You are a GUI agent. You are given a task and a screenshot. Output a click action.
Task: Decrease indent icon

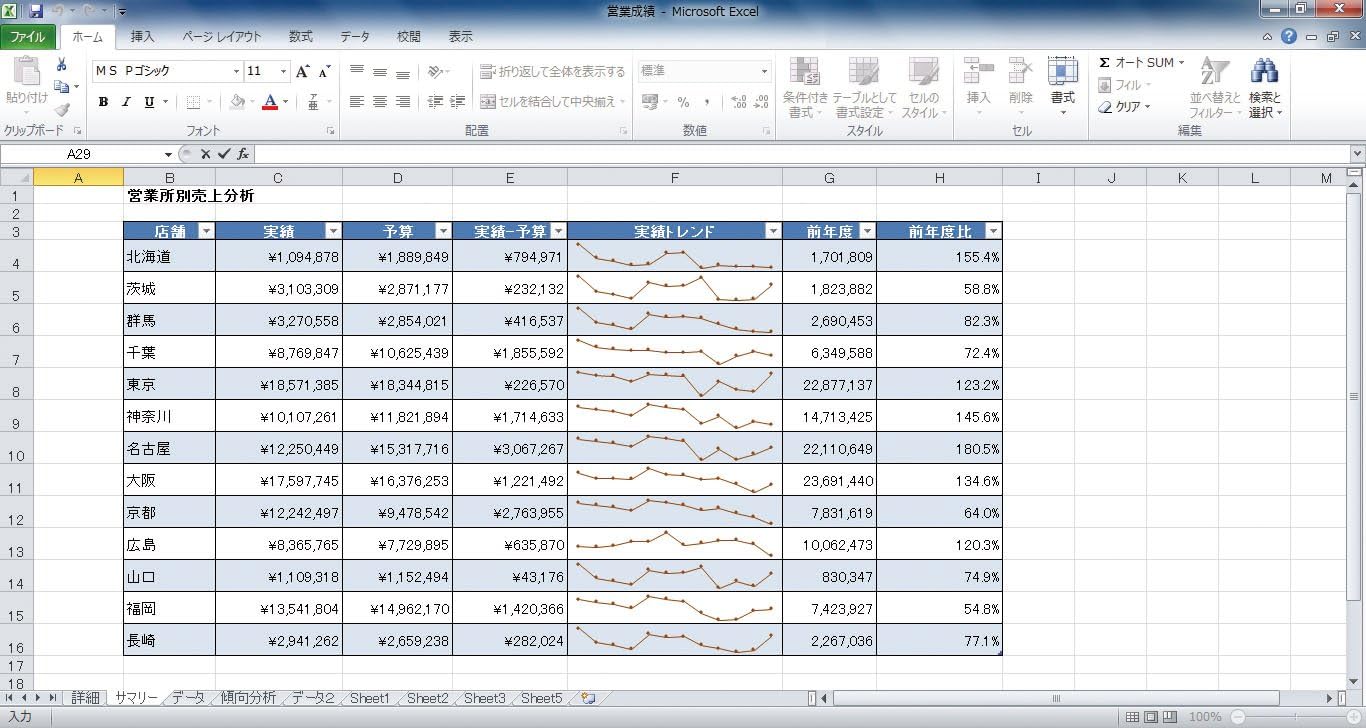click(435, 101)
